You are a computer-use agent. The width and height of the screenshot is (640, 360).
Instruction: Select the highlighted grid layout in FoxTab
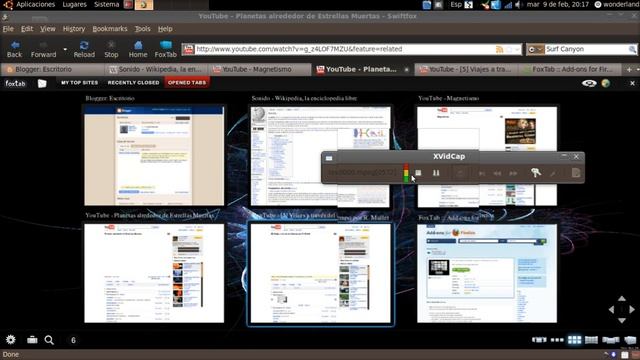click(575, 340)
